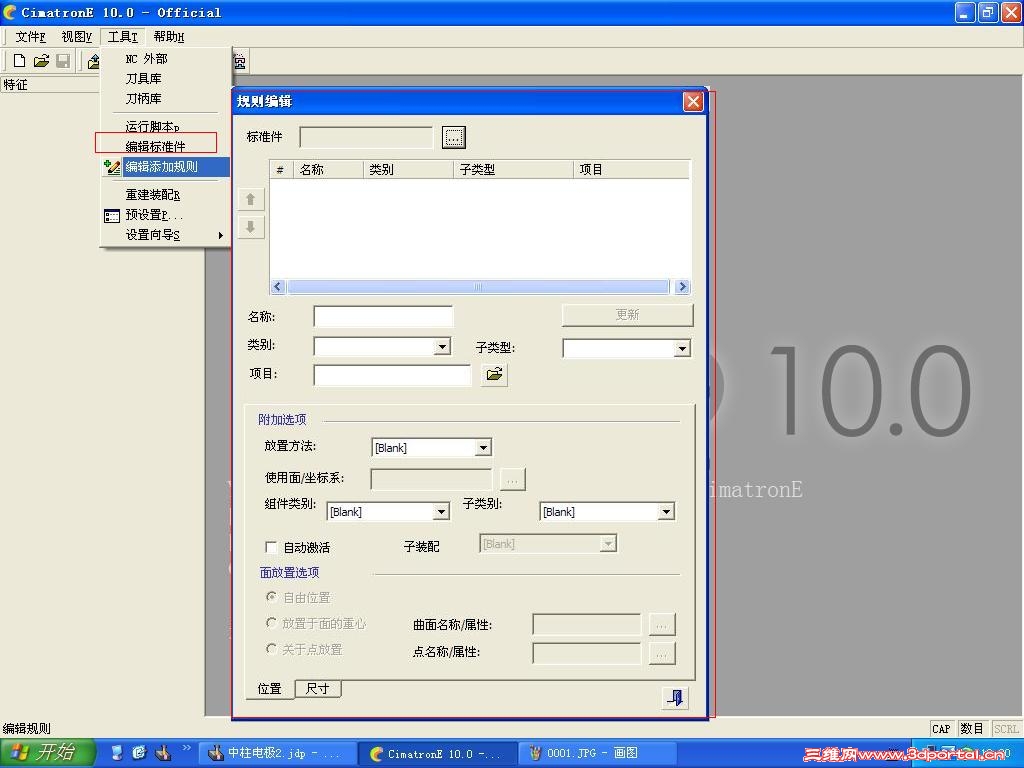Open the 放置方法 dropdown
This screenshot has width=1024, height=768.
(x=483, y=448)
